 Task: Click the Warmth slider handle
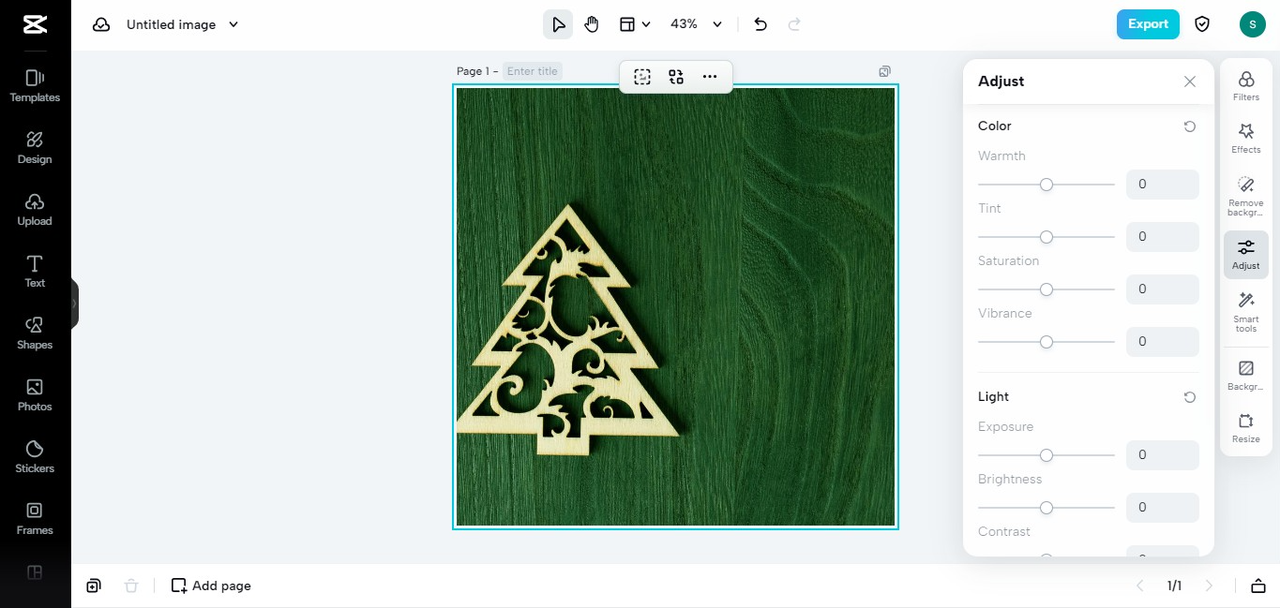coord(1046,185)
